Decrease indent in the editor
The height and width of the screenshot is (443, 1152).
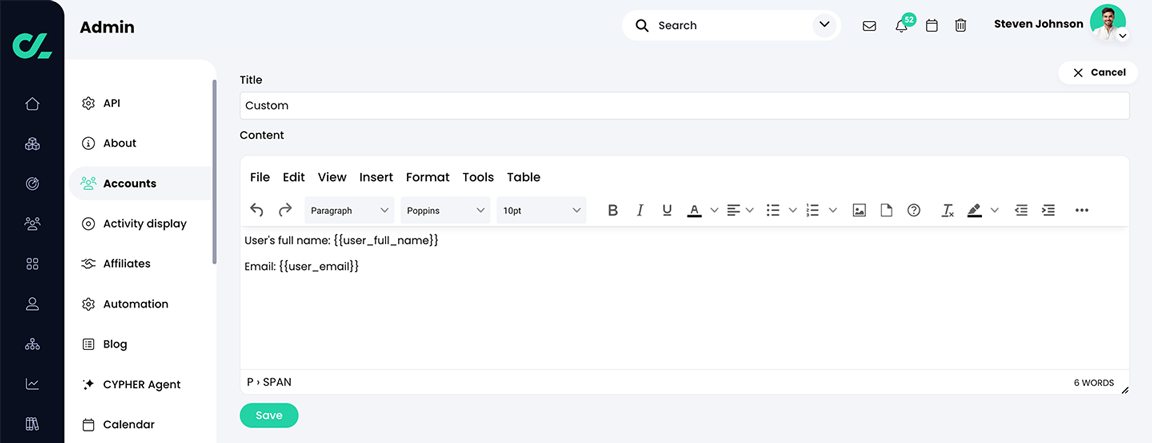point(1020,210)
